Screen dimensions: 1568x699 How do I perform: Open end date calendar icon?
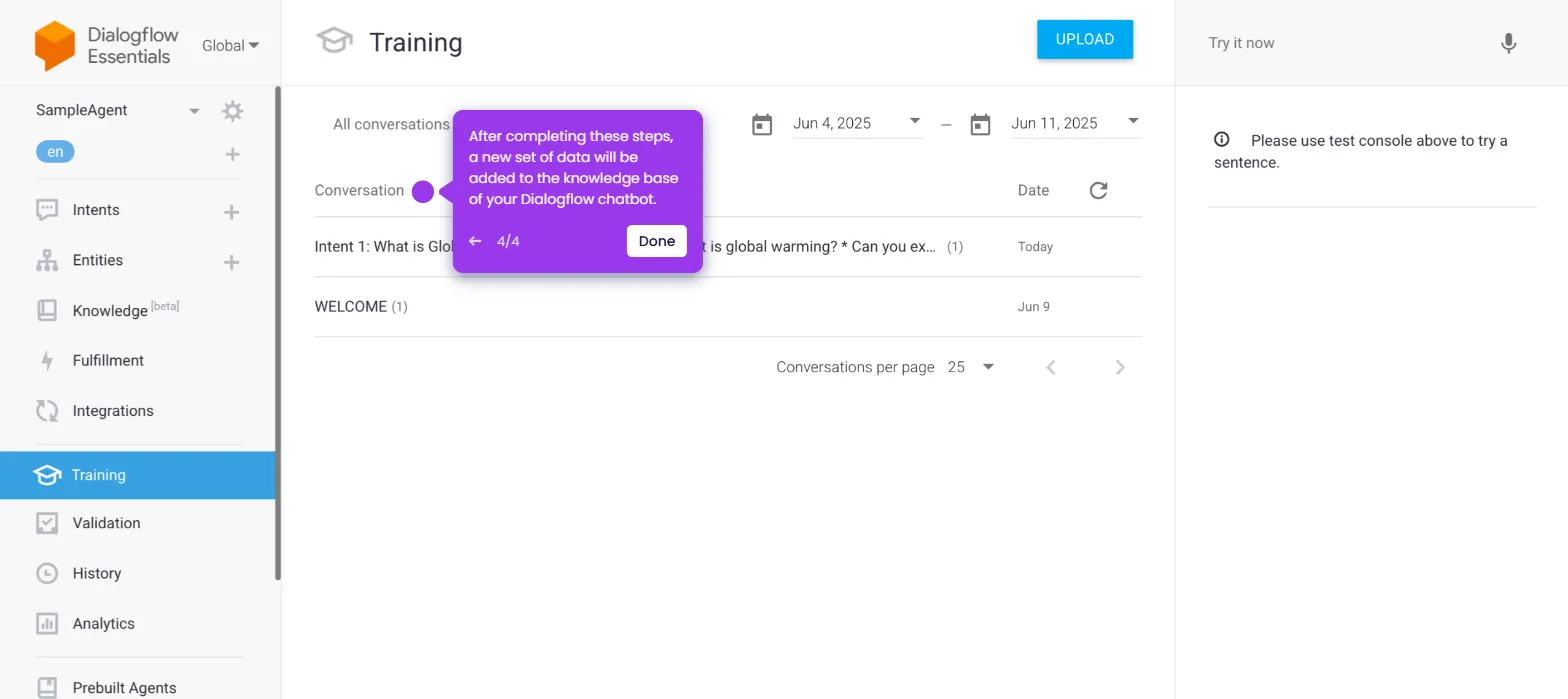pos(980,125)
